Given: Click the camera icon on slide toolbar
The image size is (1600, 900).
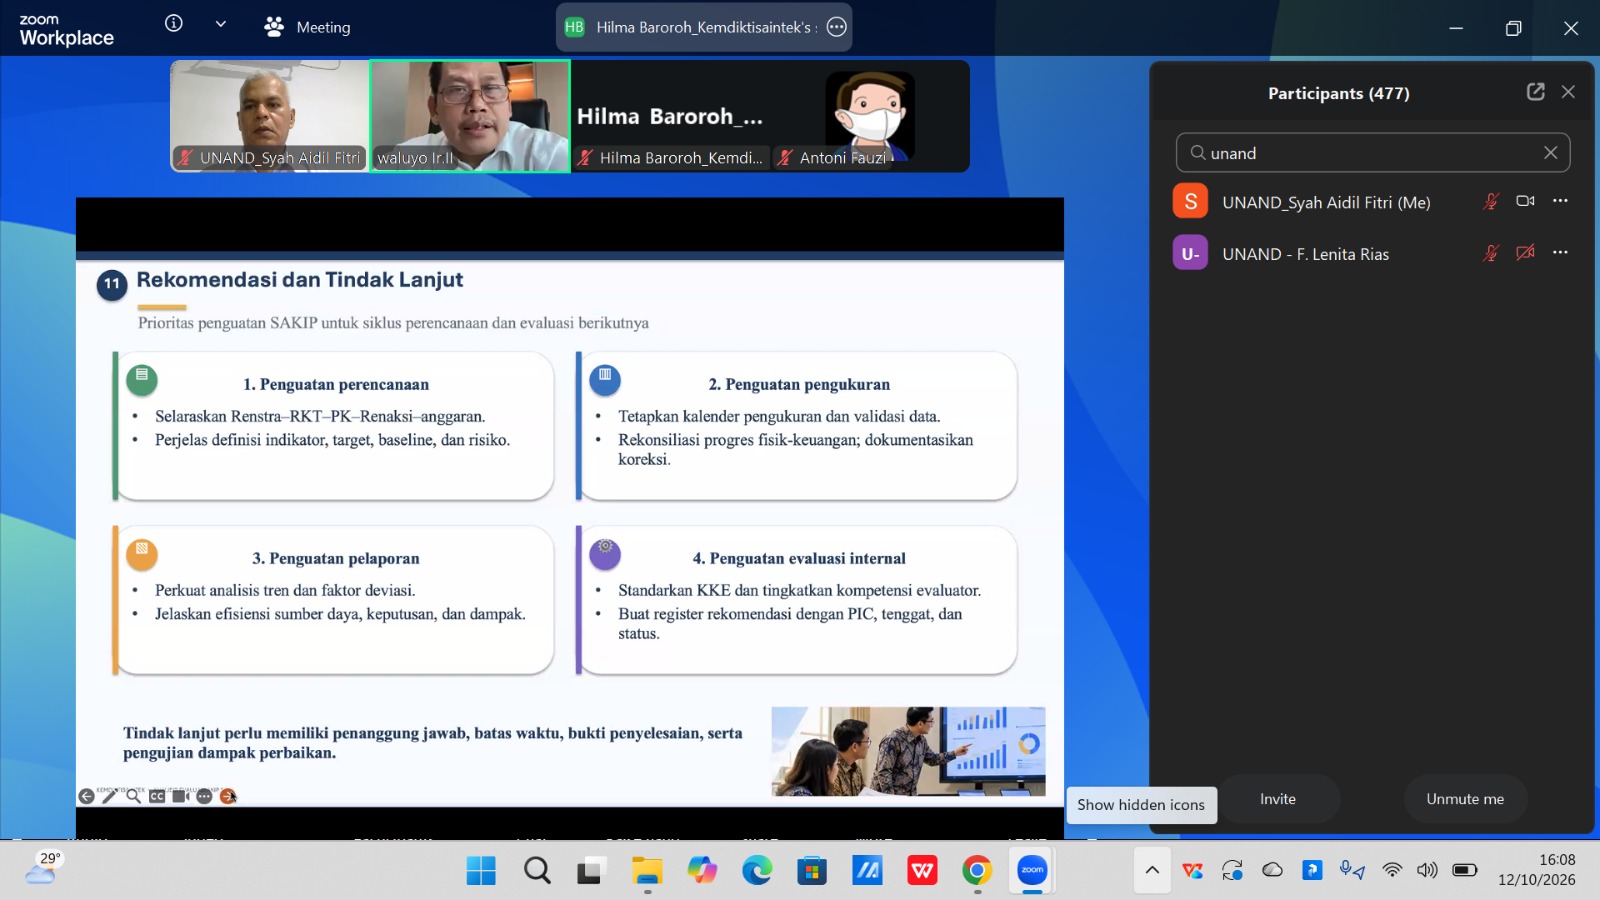Looking at the screenshot, I should (x=181, y=796).
